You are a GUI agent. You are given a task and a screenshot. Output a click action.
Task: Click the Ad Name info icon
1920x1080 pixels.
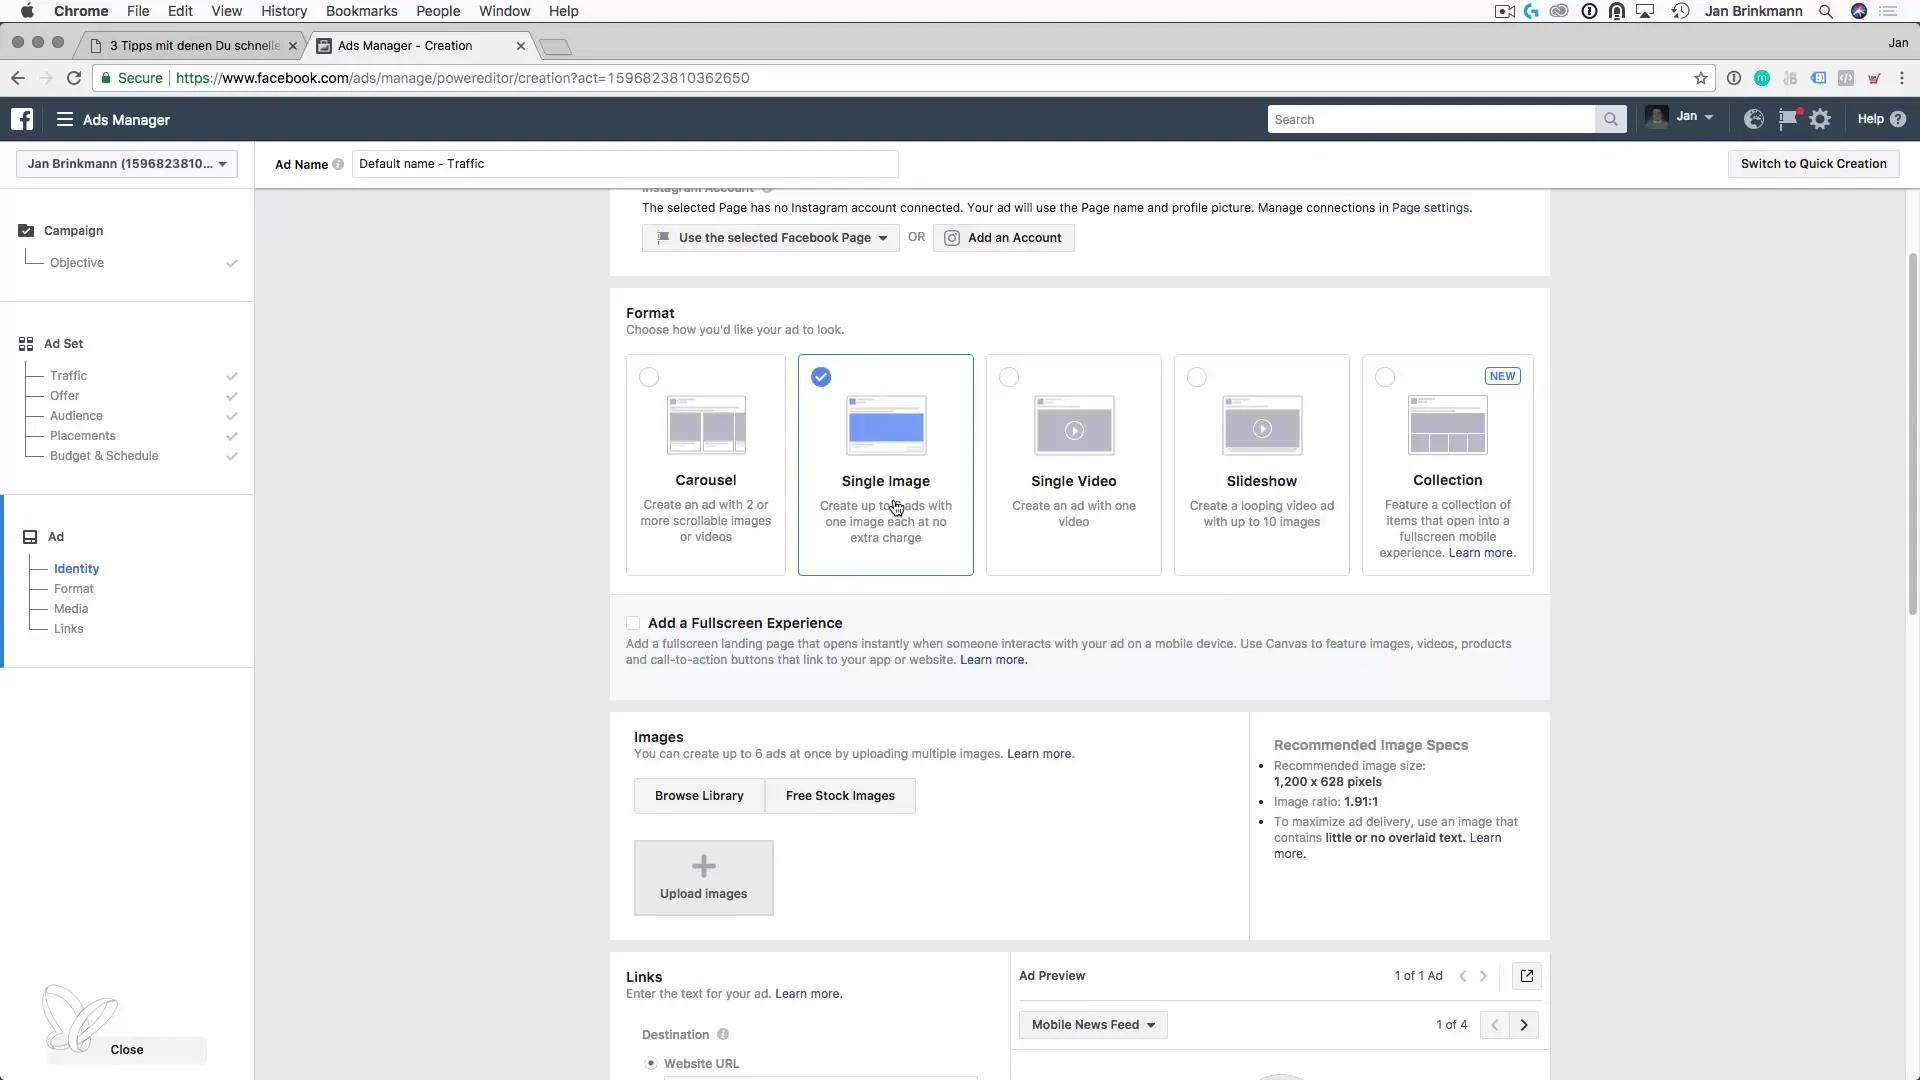coord(338,164)
